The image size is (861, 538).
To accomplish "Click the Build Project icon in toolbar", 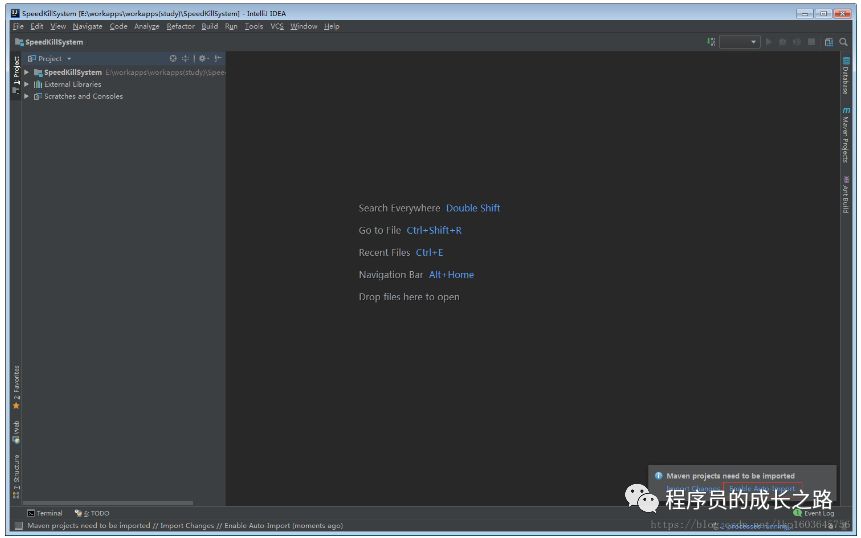I will point(711,42).
